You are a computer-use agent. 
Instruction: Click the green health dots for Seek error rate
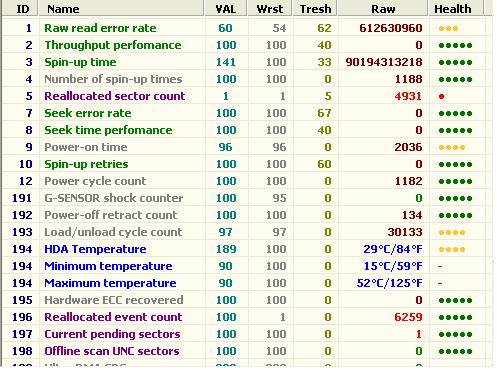[455, 114]
